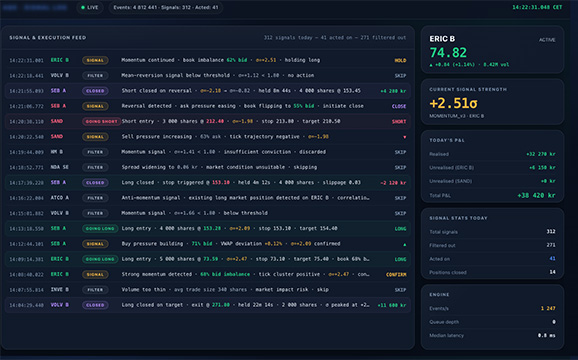This screenshot has height=360, width=578.
Task: Click the SHORT label in SAND entry row
Action: [x=399, y=122]
